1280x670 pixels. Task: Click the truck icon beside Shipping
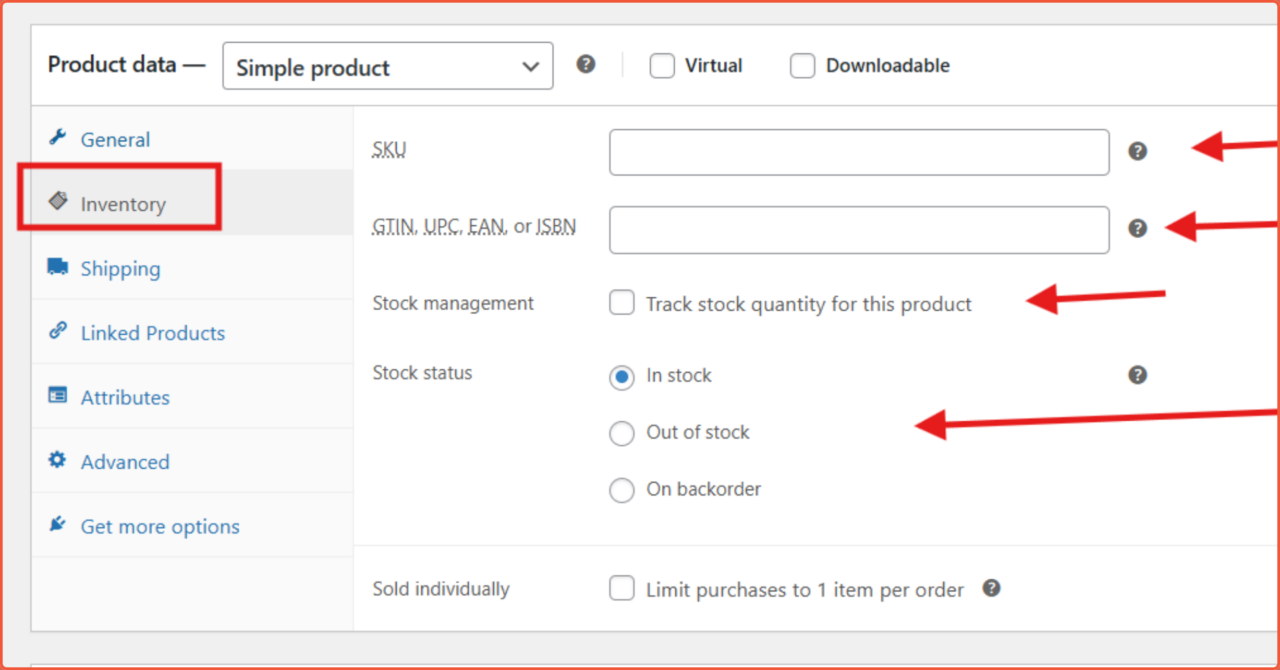(x=57, y=268)
